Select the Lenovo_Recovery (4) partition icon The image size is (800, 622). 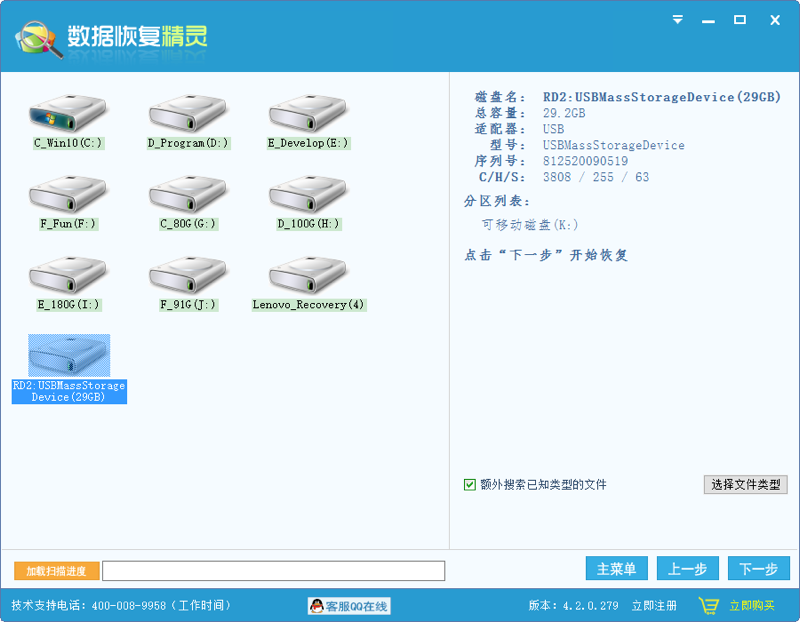click(x=308, y=275)
